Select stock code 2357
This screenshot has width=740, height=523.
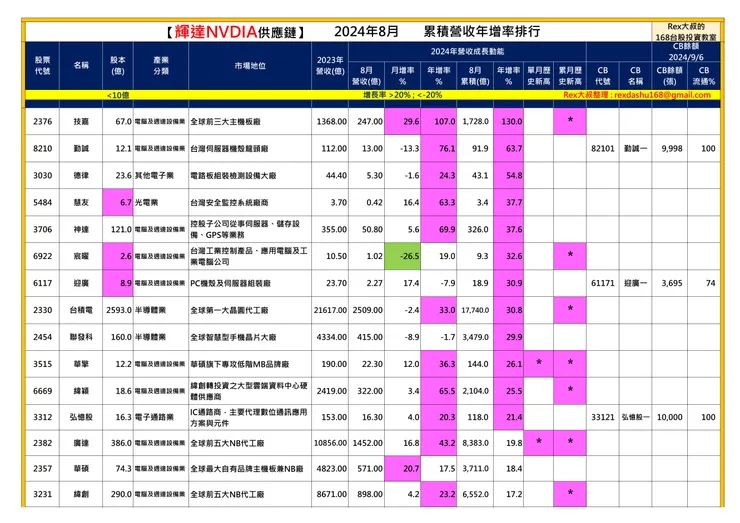(42, 469)
